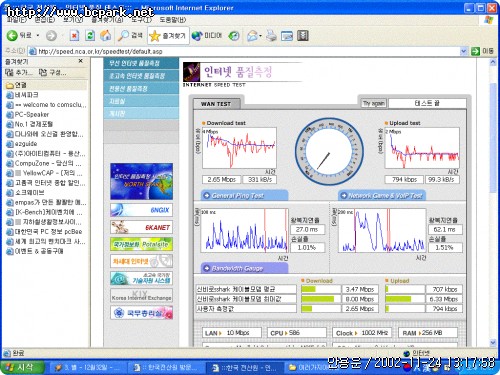The width and height of the screenshot is (500, 375).
Task: Click the Refresh page icon
Action: coord(90,35)
